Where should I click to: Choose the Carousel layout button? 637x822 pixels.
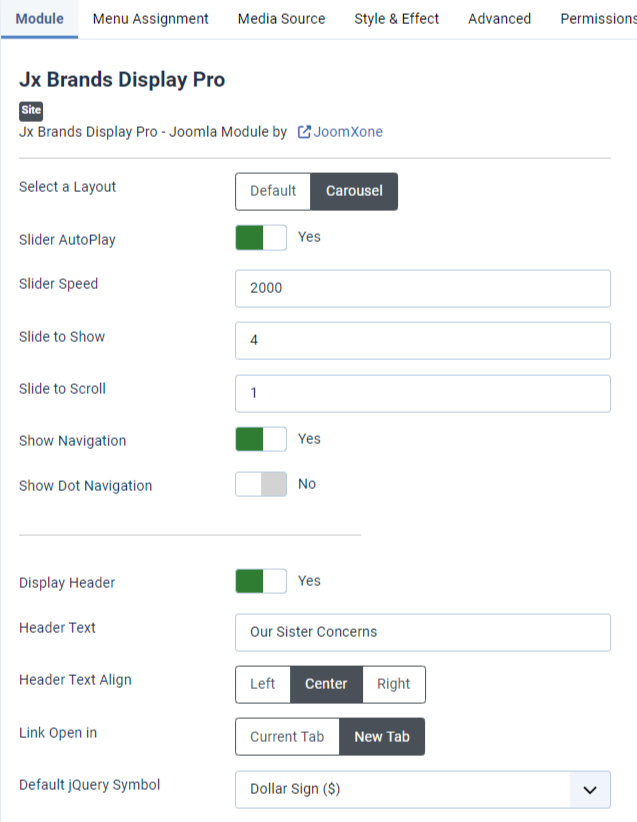click(354, 191)
